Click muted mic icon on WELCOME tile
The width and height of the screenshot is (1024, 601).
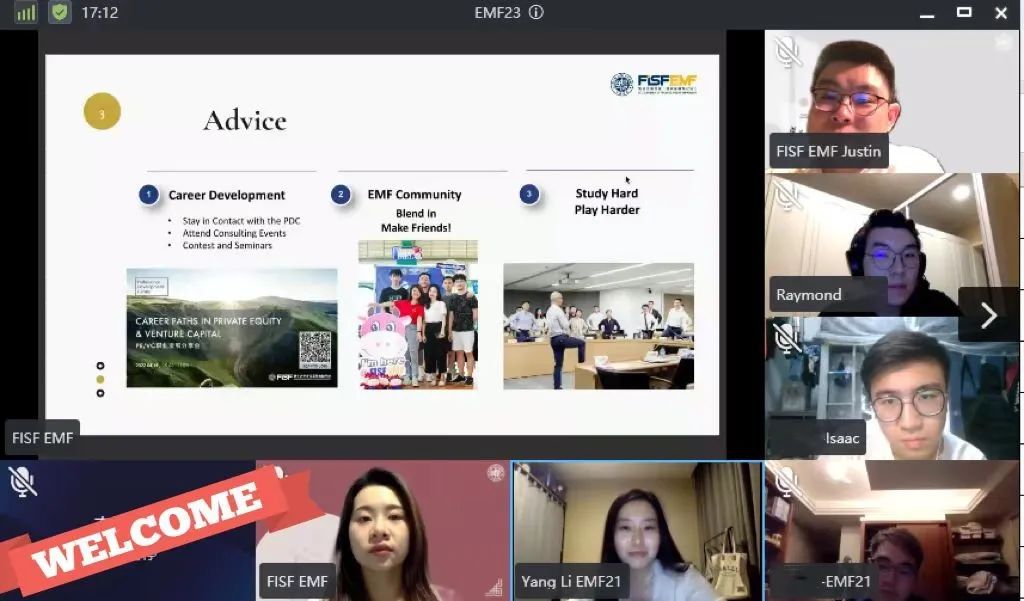pos(22,481)
